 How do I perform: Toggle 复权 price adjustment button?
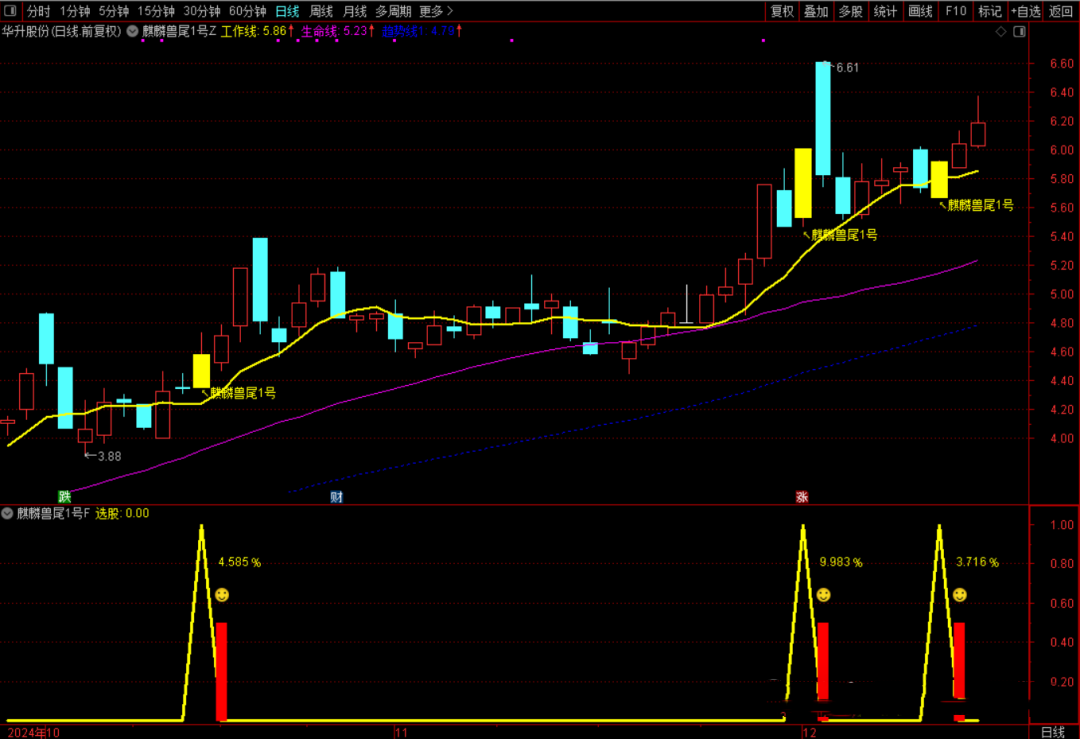pos(782,12)
